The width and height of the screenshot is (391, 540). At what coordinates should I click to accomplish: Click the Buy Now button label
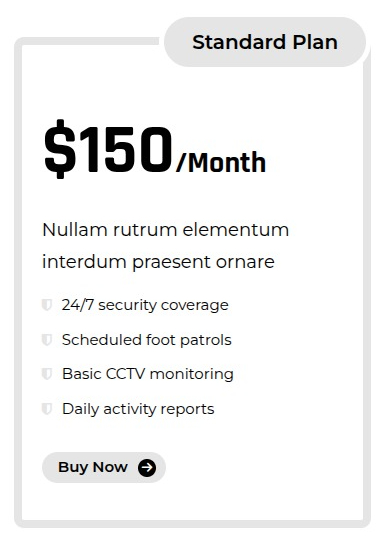pos(93,467)
